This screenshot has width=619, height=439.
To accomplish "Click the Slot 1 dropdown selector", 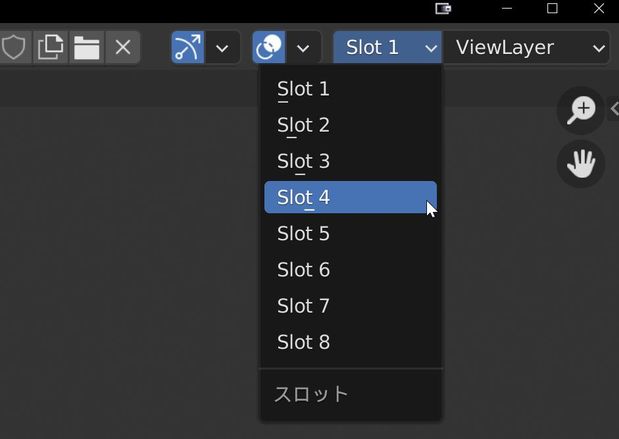I will pos(388,47).
